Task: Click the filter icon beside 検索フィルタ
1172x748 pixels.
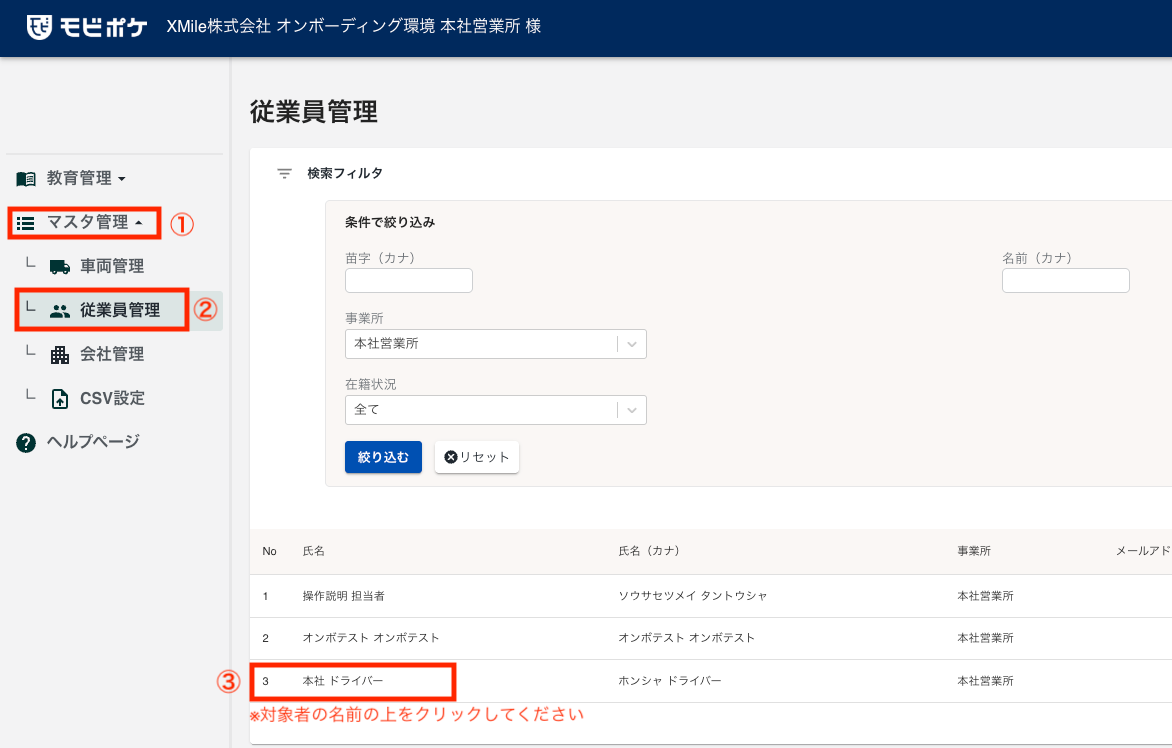Action: [283, 172]
